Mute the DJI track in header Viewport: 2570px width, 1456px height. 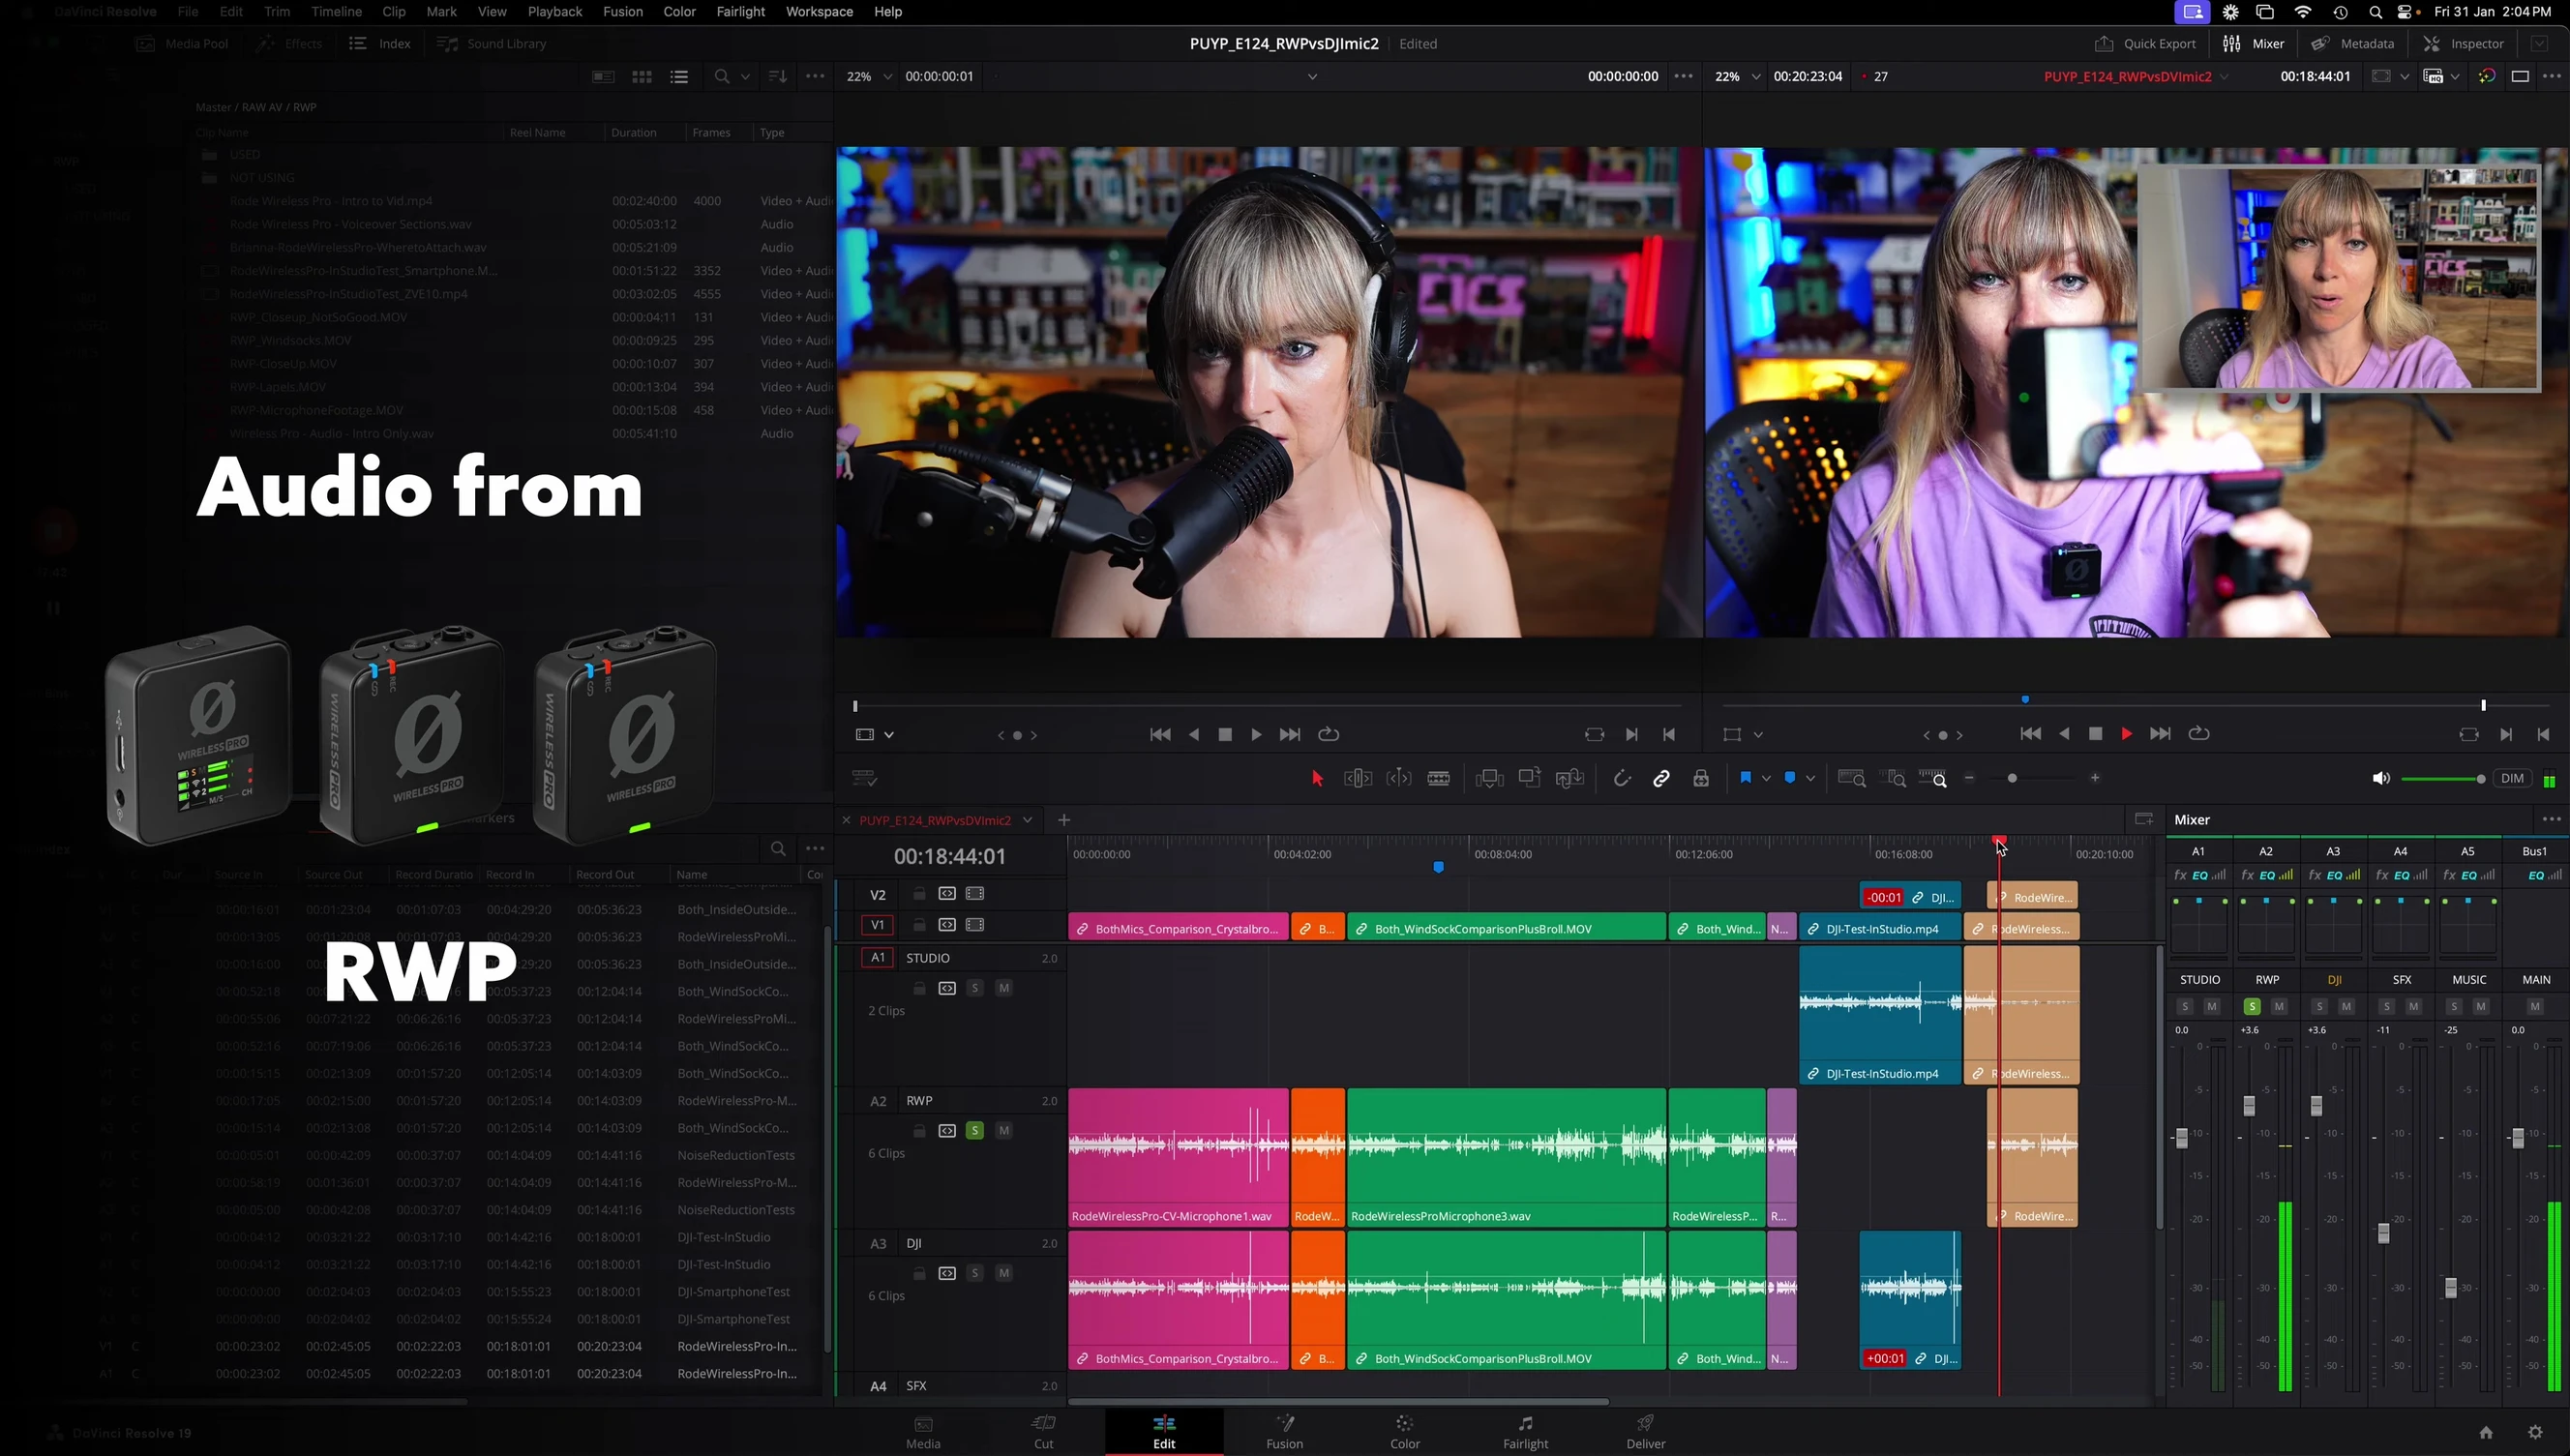[x=1003, y=1273]
